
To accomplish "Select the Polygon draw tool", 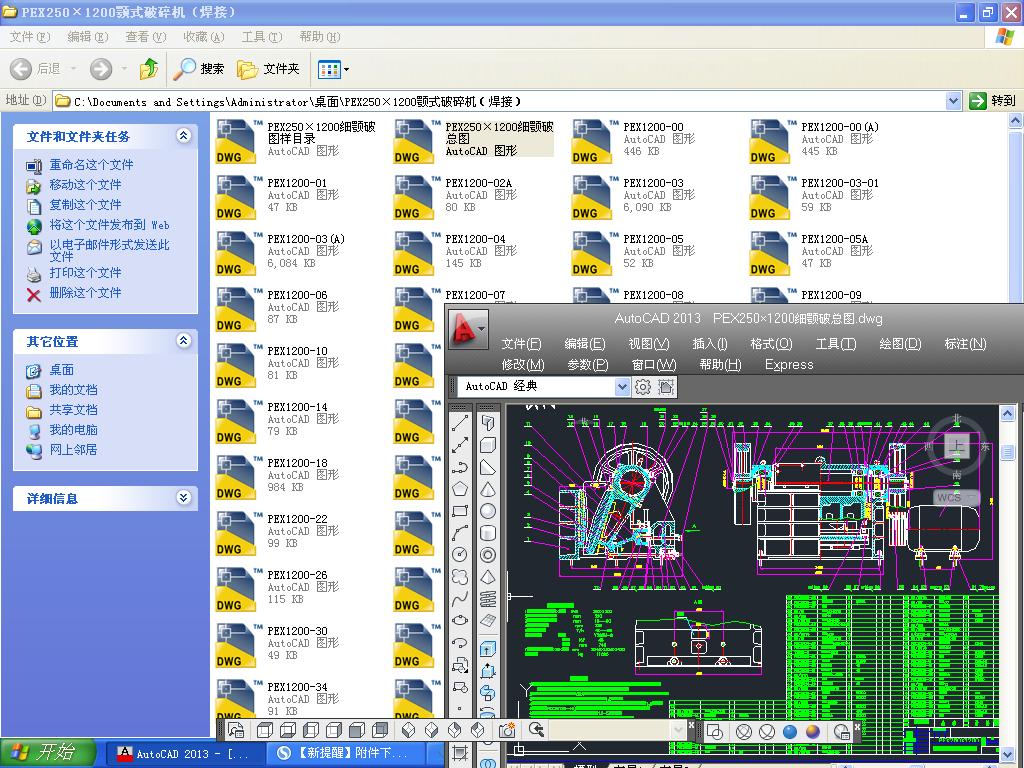I will 460,489.
